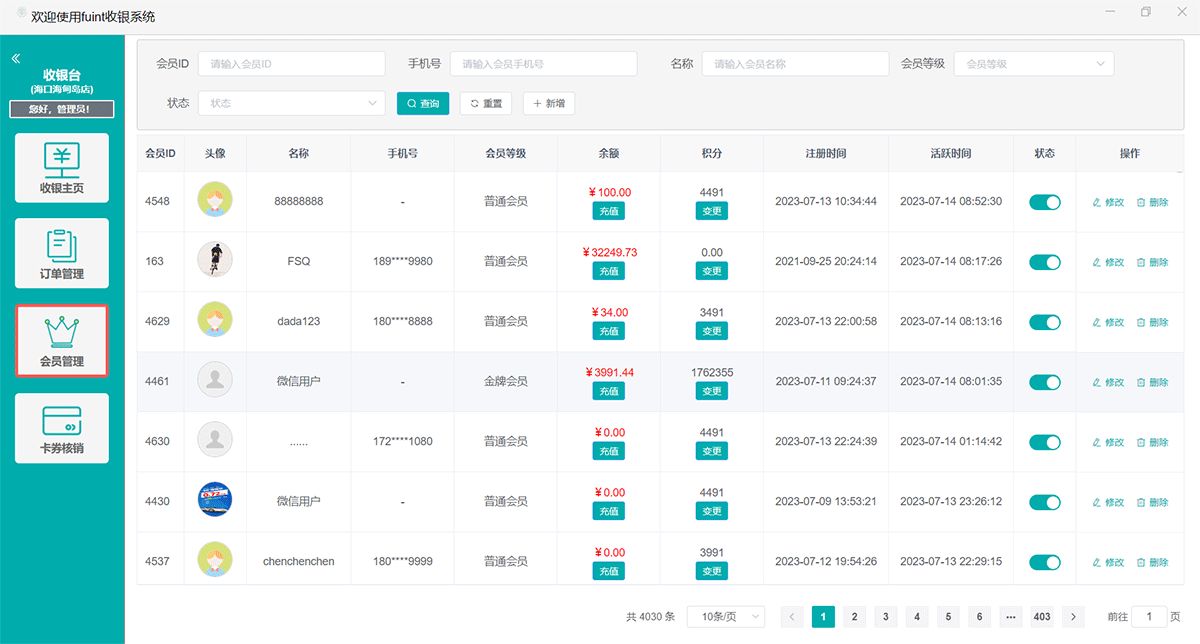Open 收银主页 cashier home icon
The height and width of the screenshot is (644, 1200).
pyautogui.click(x=62, y=160)
